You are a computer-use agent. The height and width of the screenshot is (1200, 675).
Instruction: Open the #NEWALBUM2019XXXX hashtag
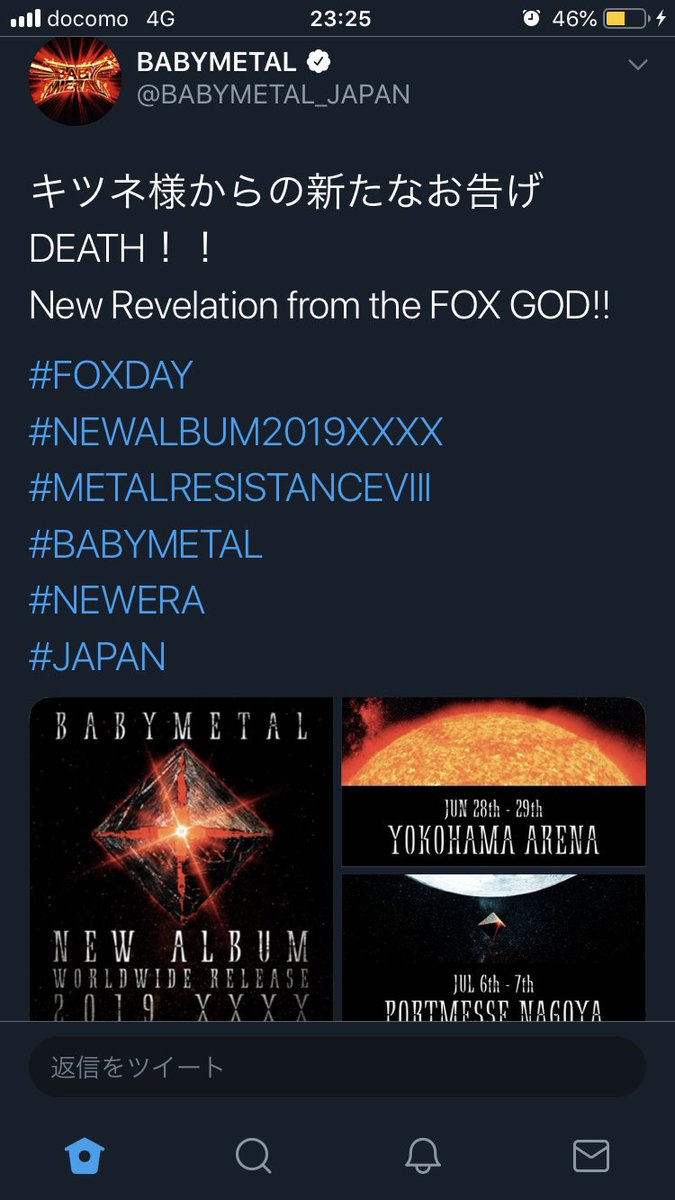[236, 432]
